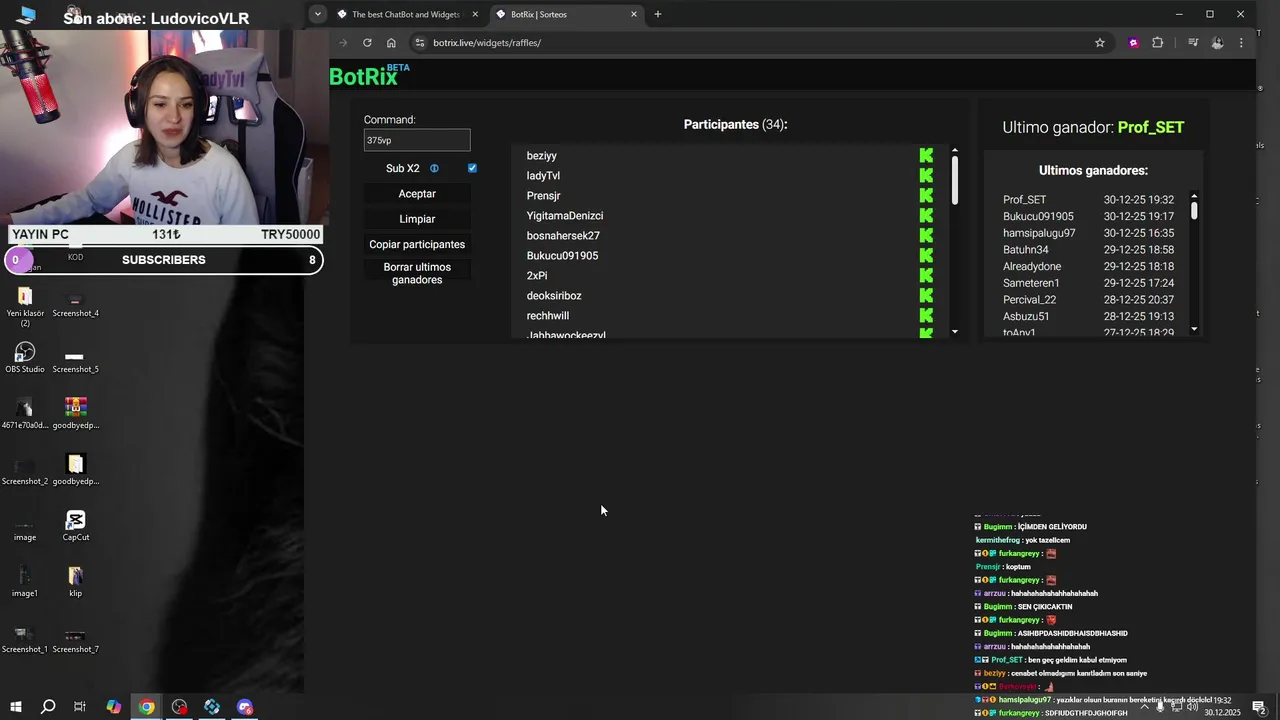Click the Kick icon next to 2xPi
Screen dimensions: 1280x720
point(926,275)
